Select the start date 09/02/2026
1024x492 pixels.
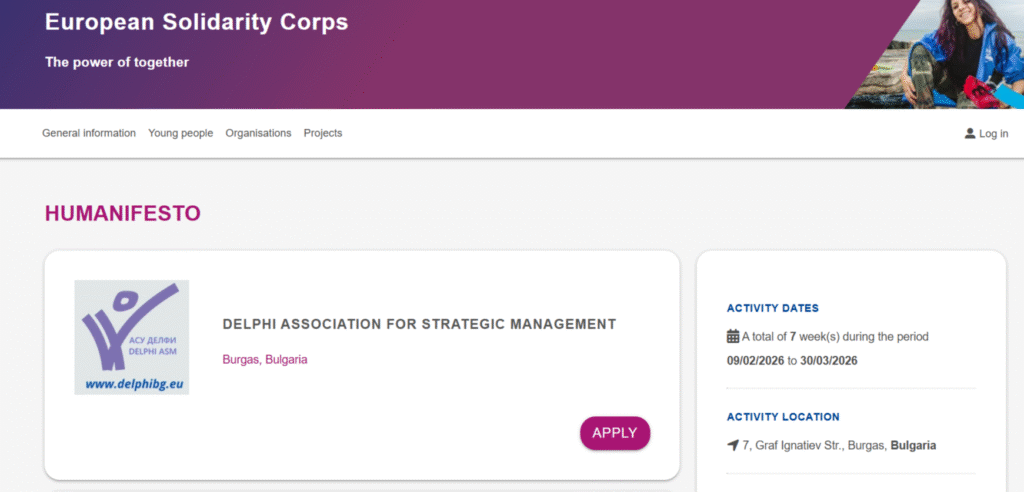pyautogui.click(x=756, y=360)
